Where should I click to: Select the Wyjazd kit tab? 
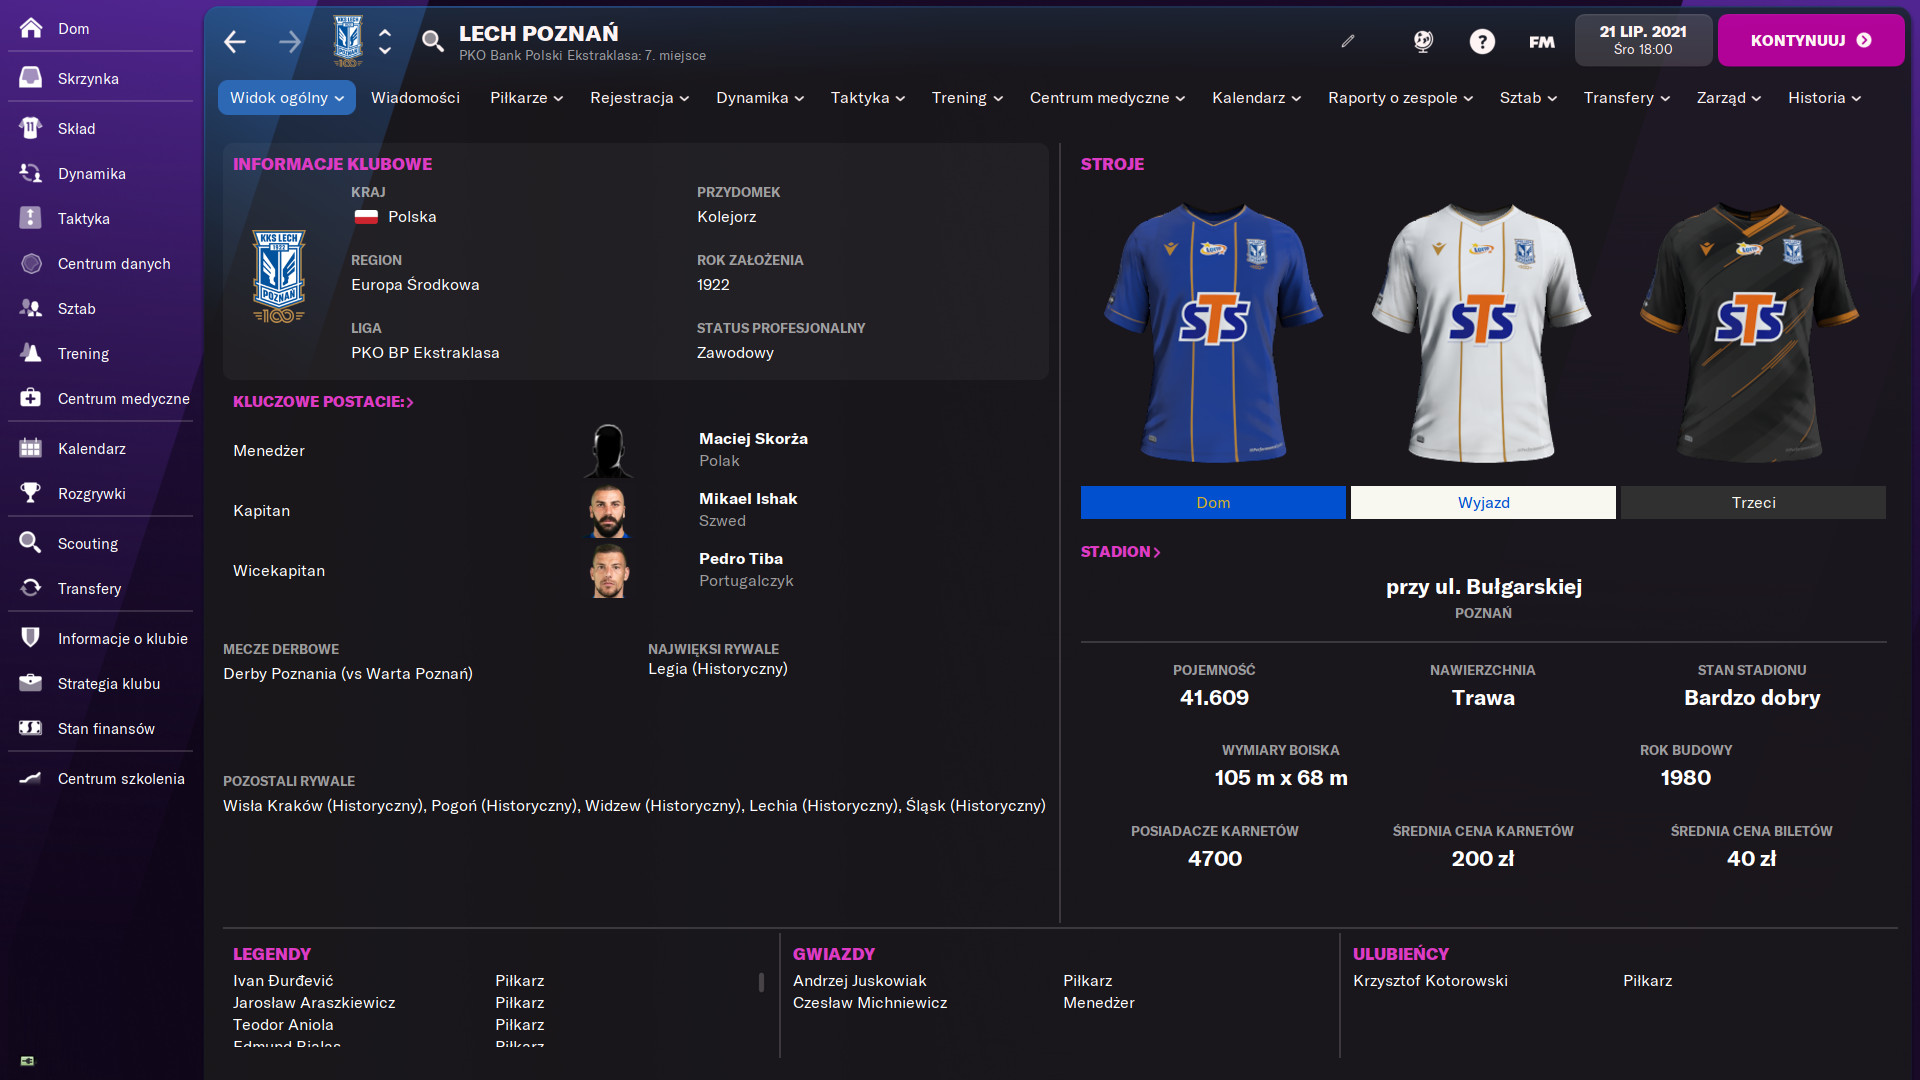click(1483, 502)
